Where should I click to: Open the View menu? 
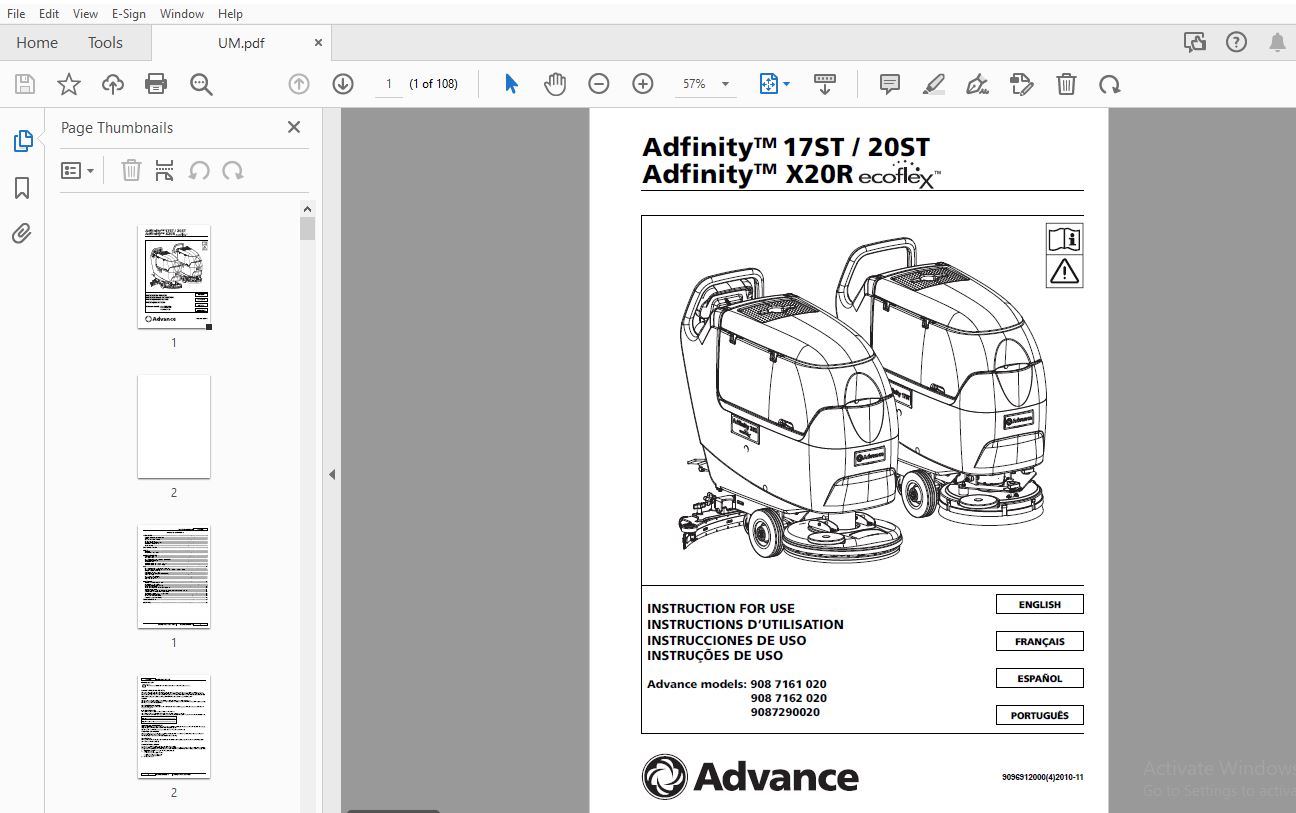[x=86, y=14]
